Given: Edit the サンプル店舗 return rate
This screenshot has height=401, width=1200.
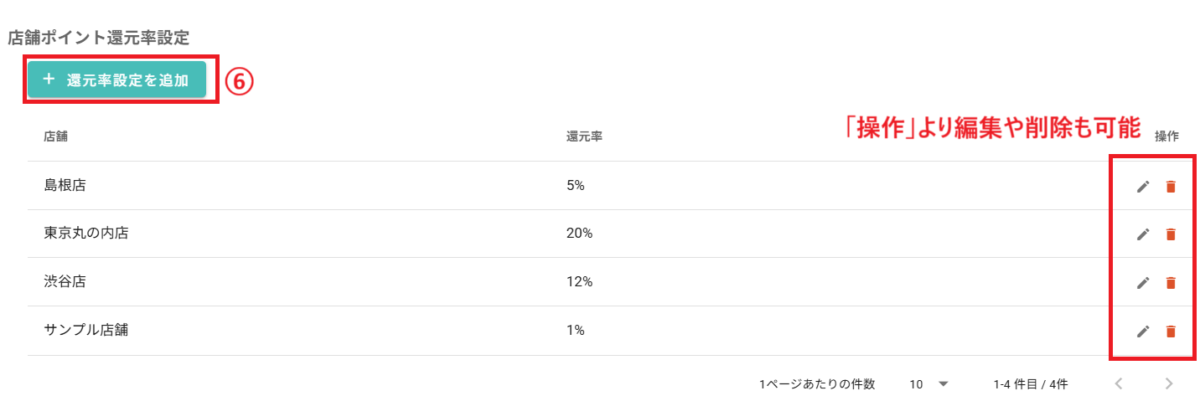Looking at the screenshot, I should [1143, 331].
